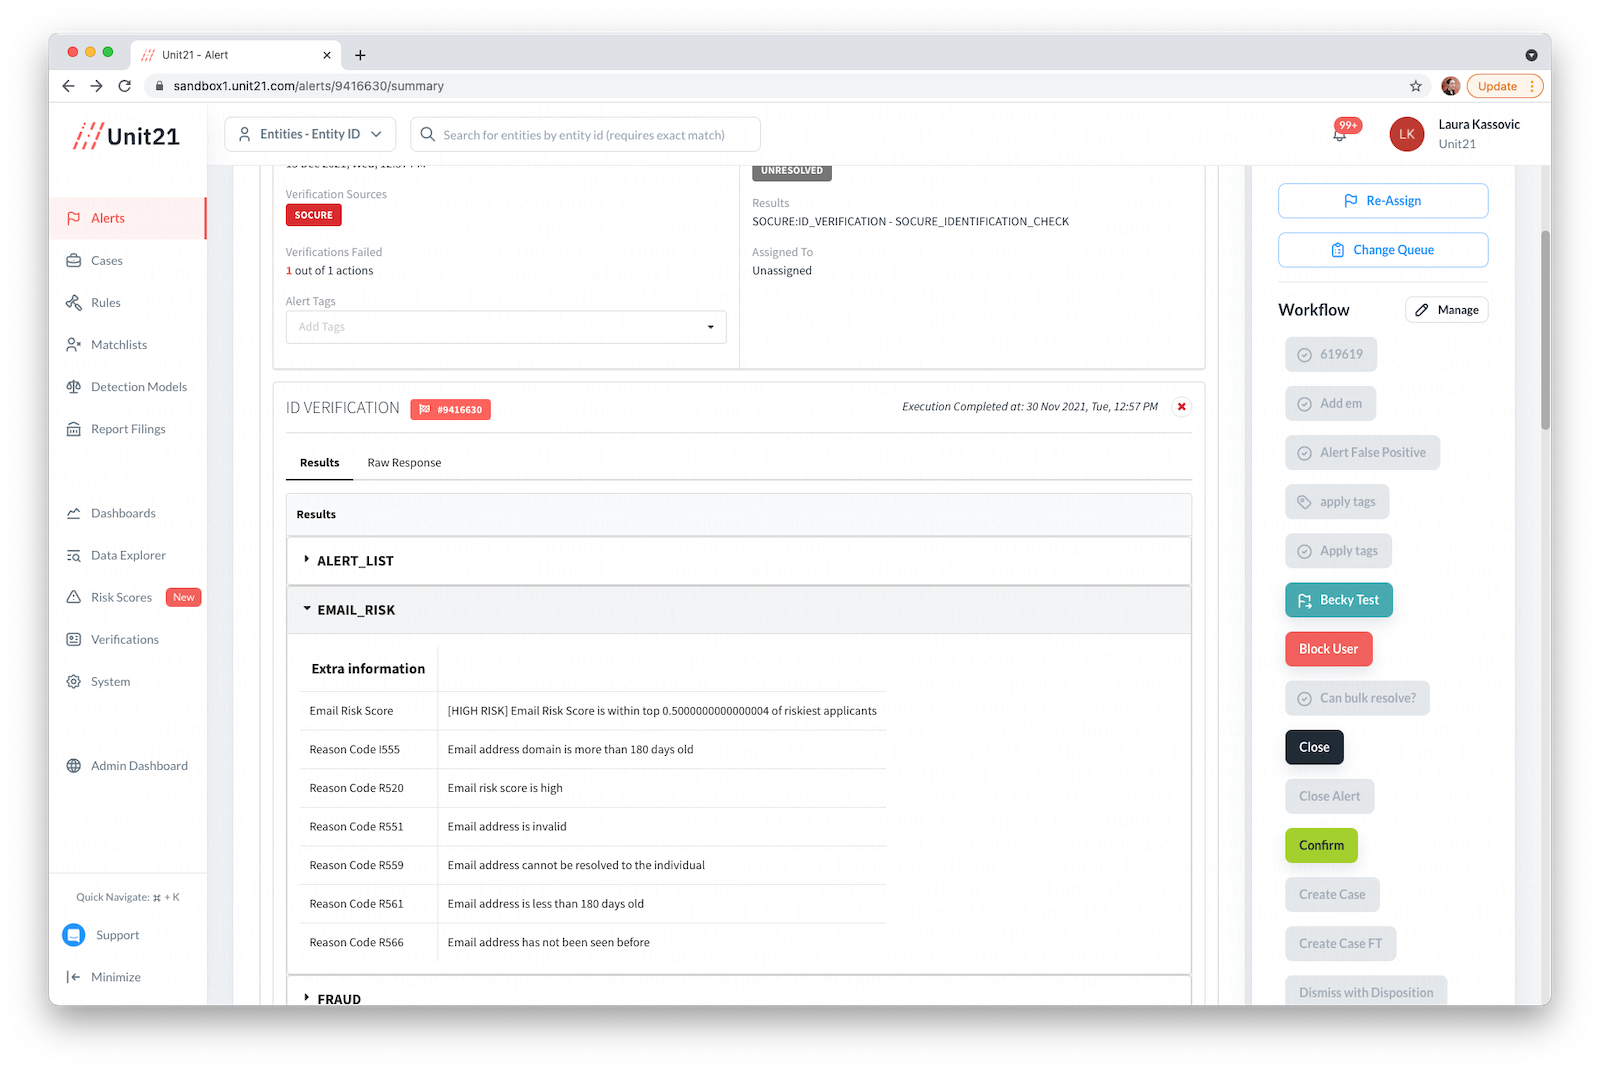Image resolution: width=1600 pixels, height=1070 pixels.
Task: Click the Re-Assign button
Action: pos(1383,201)
